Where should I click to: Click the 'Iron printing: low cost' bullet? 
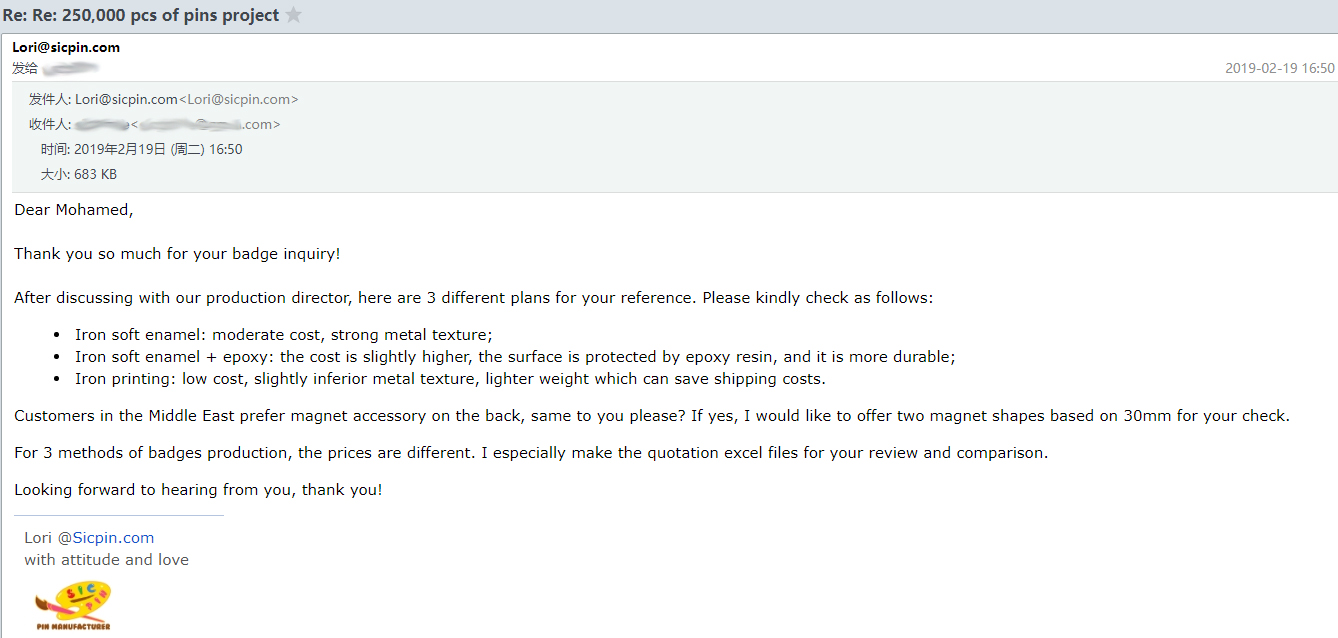click(x=450, y=379)
